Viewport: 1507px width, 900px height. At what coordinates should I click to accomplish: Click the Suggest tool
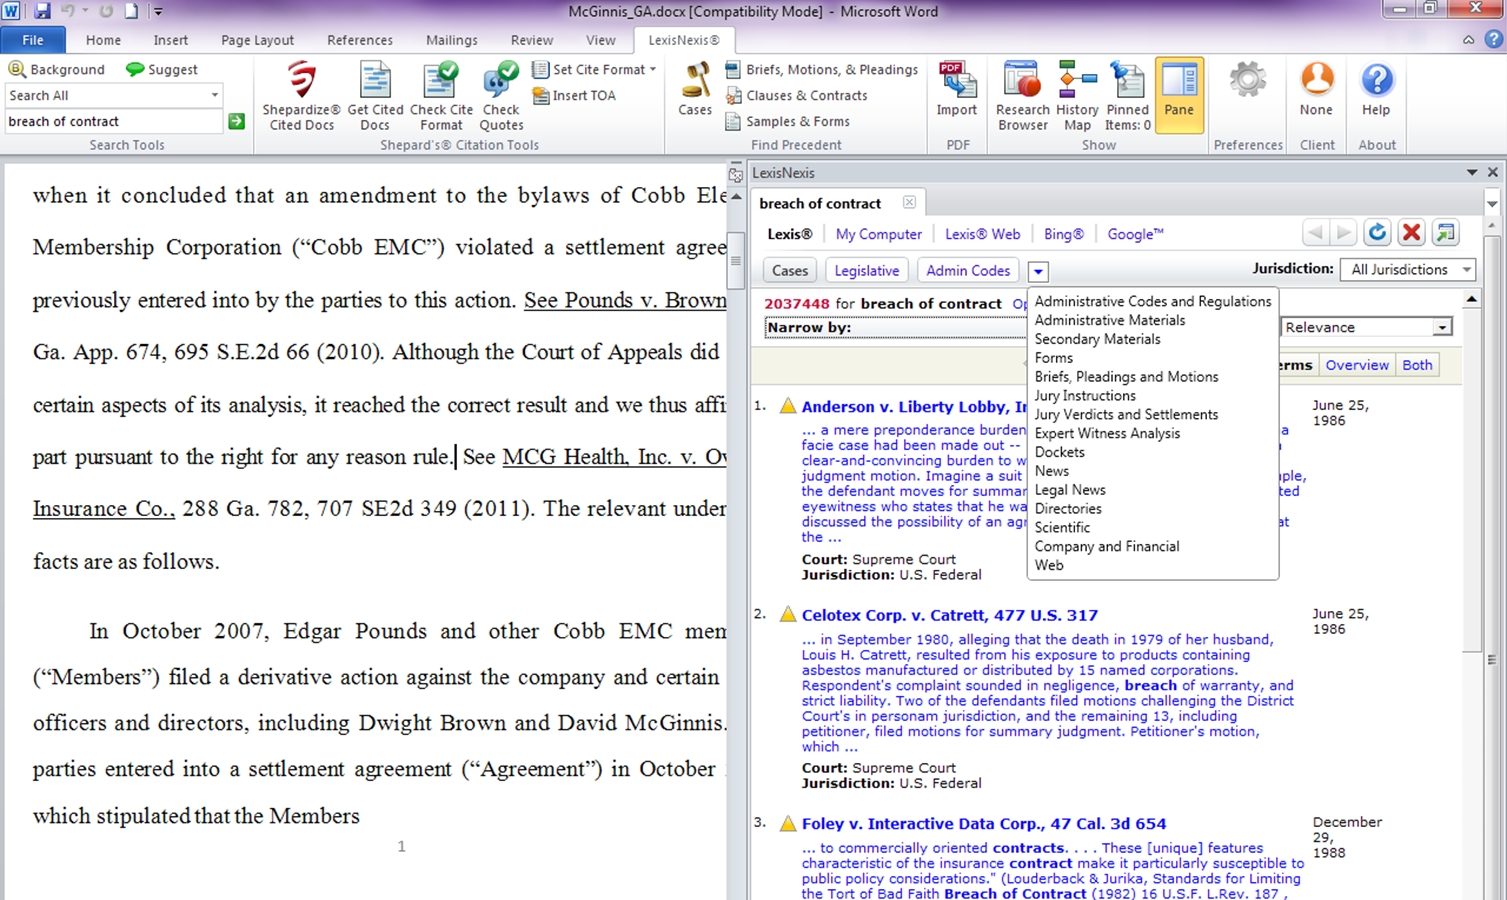point(162,69)
